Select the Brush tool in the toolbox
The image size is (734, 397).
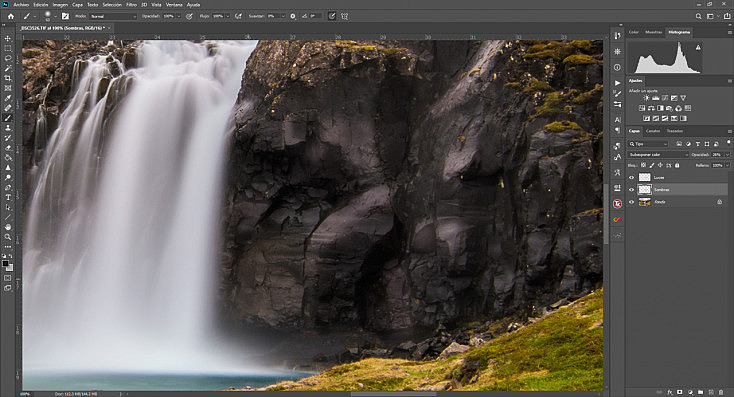tap(8, 118)
